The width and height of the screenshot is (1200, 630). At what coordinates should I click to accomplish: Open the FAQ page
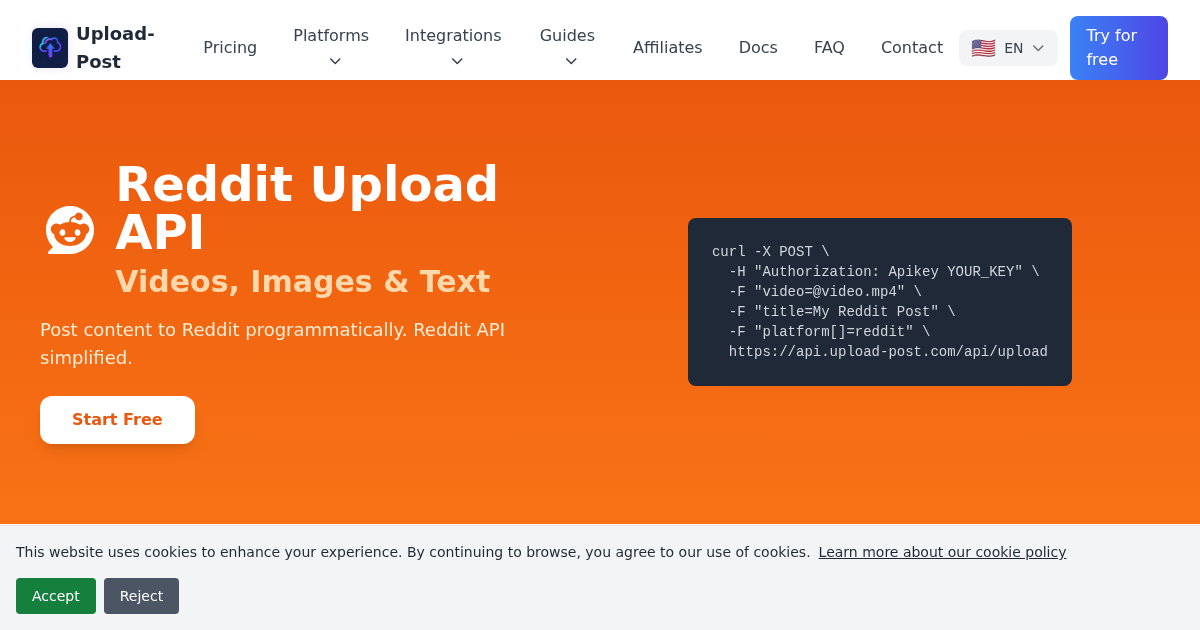click(829, 48)
